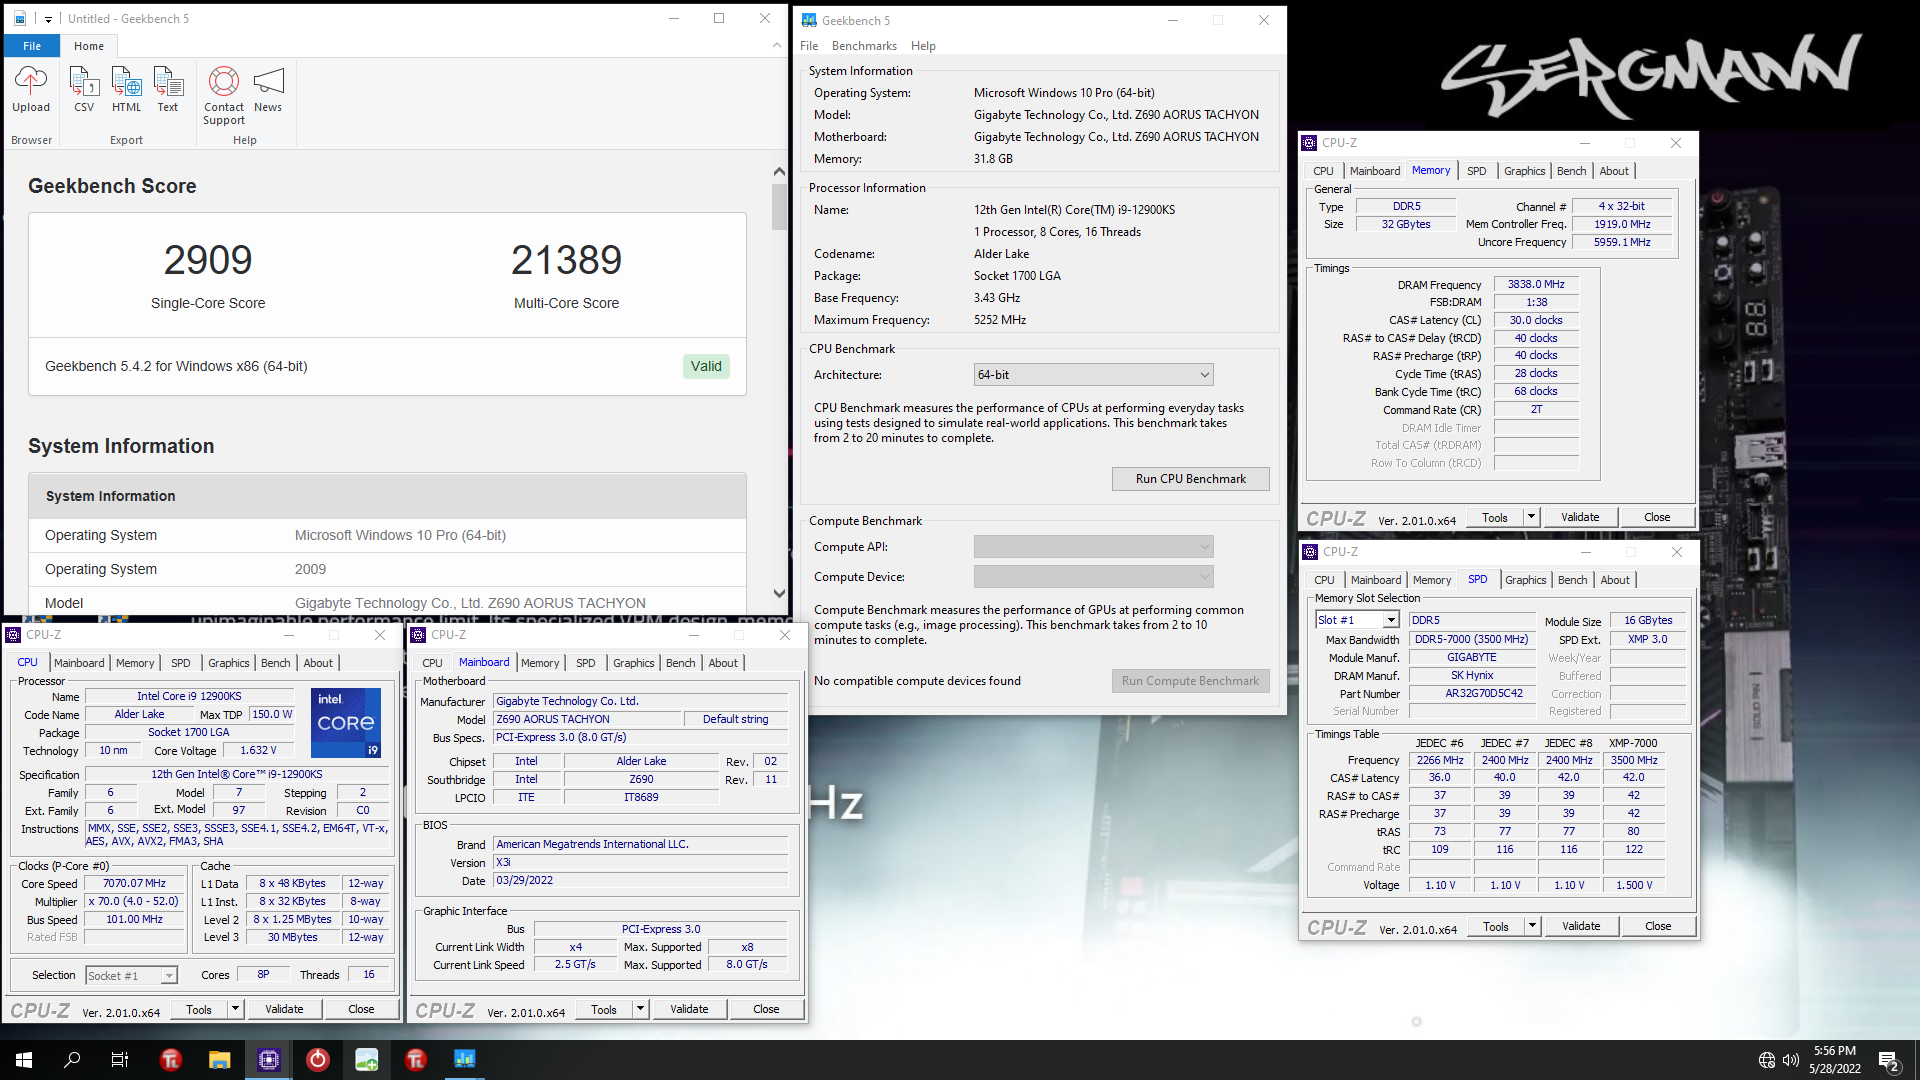Open picture viewer icon on taskbar
This screenshot has height=1080, width=1920.
[x=367, y=1060]
